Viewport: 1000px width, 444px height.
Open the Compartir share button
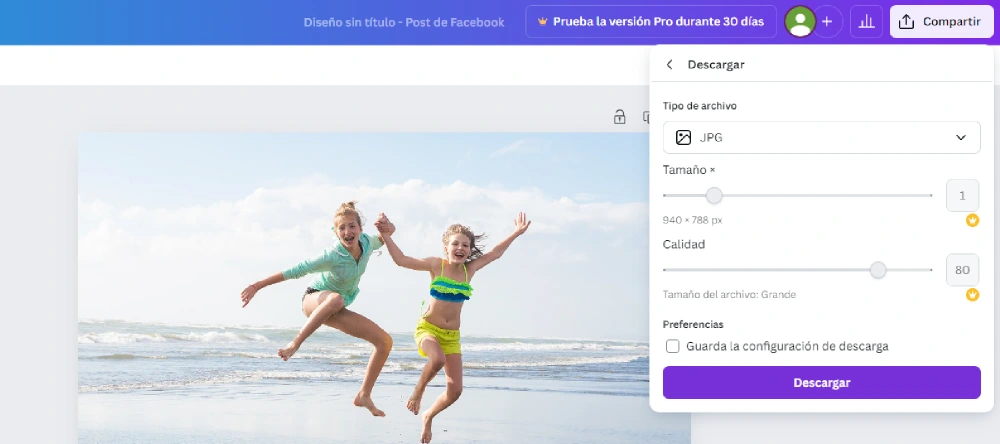pyautogui.click(x=942, y=22)
